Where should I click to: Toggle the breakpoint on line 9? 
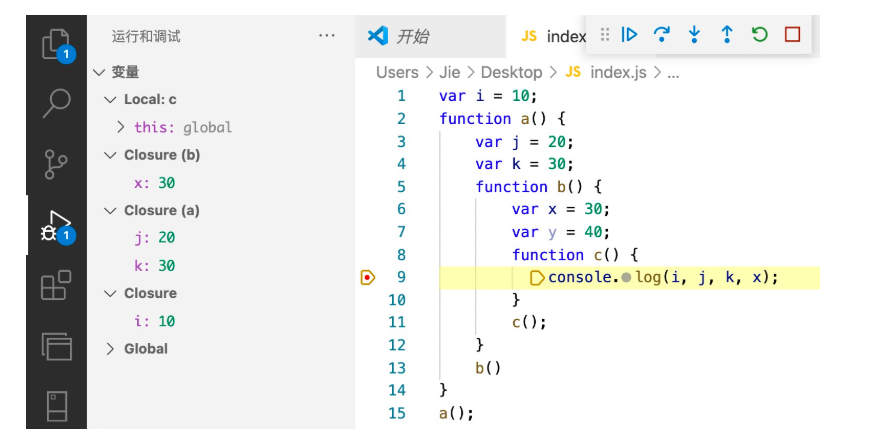(367, 277)
